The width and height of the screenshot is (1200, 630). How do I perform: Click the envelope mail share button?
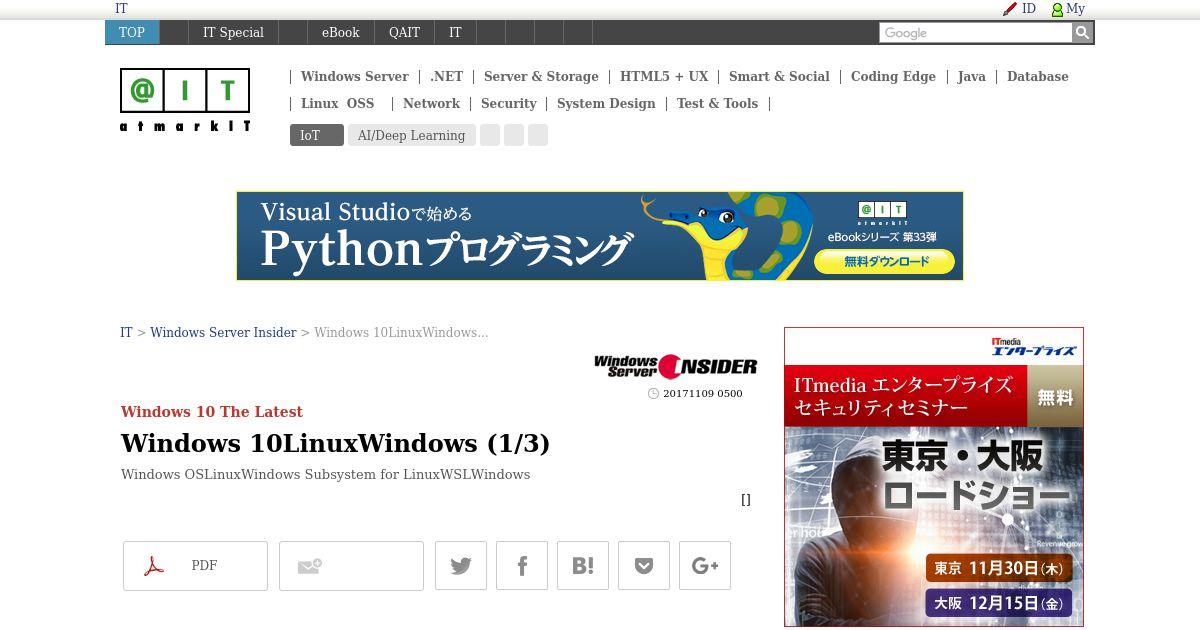pyautogui.click(x=351, y=566)
